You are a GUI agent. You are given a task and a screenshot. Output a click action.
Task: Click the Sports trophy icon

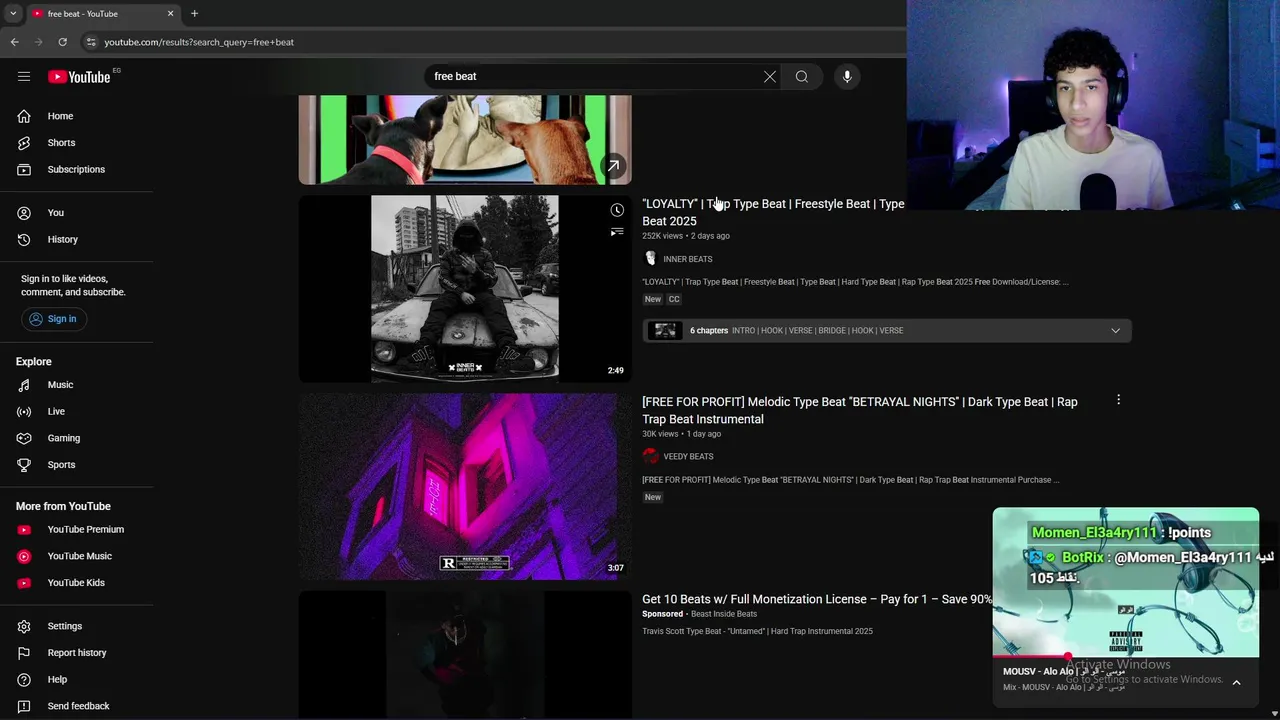(24, 465)
